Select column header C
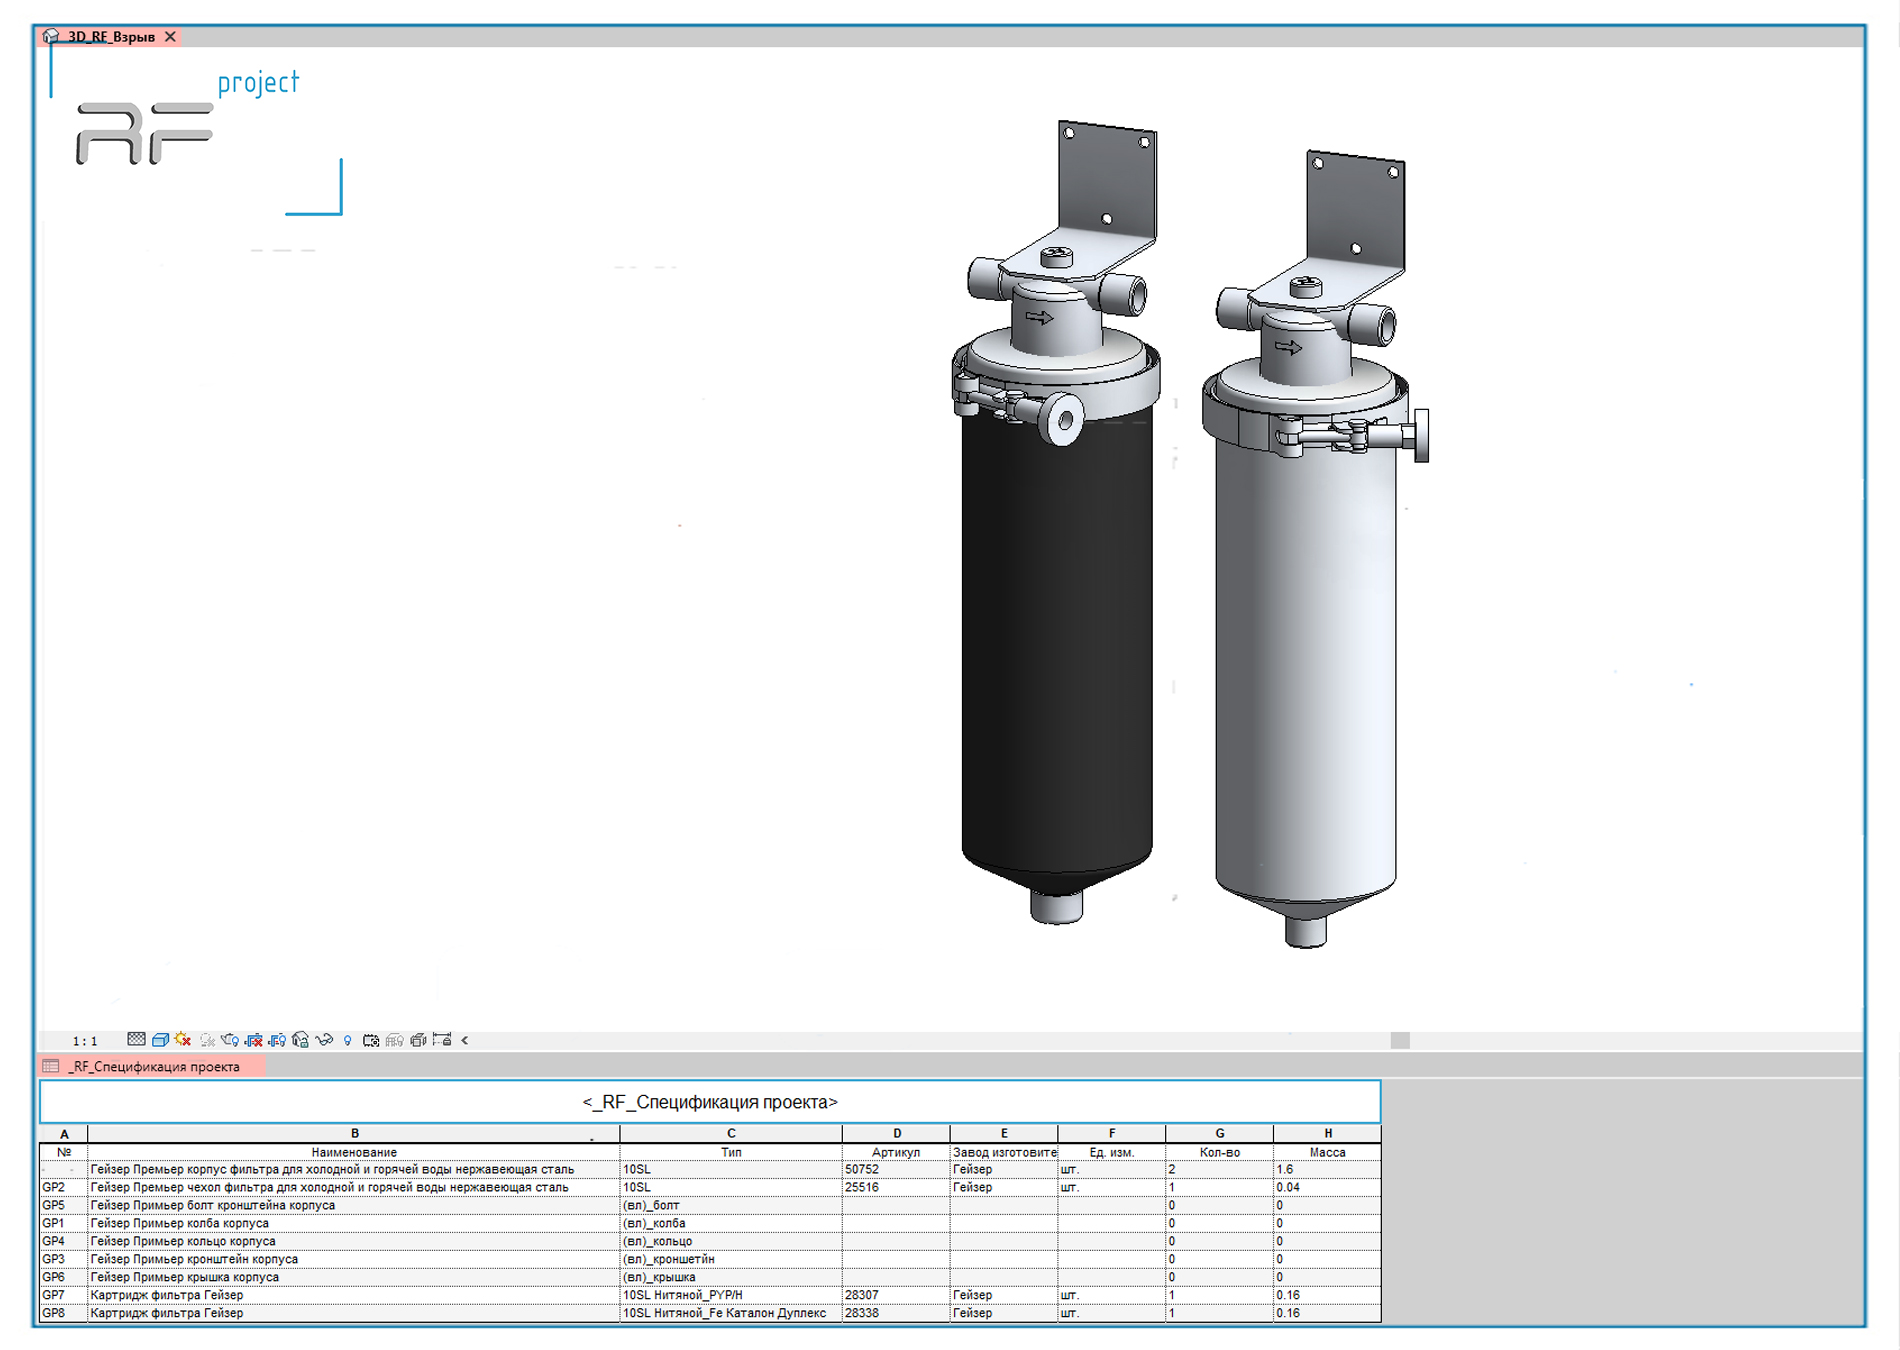Viewport: 1900px width, 1350px height. pos(731,1134)
